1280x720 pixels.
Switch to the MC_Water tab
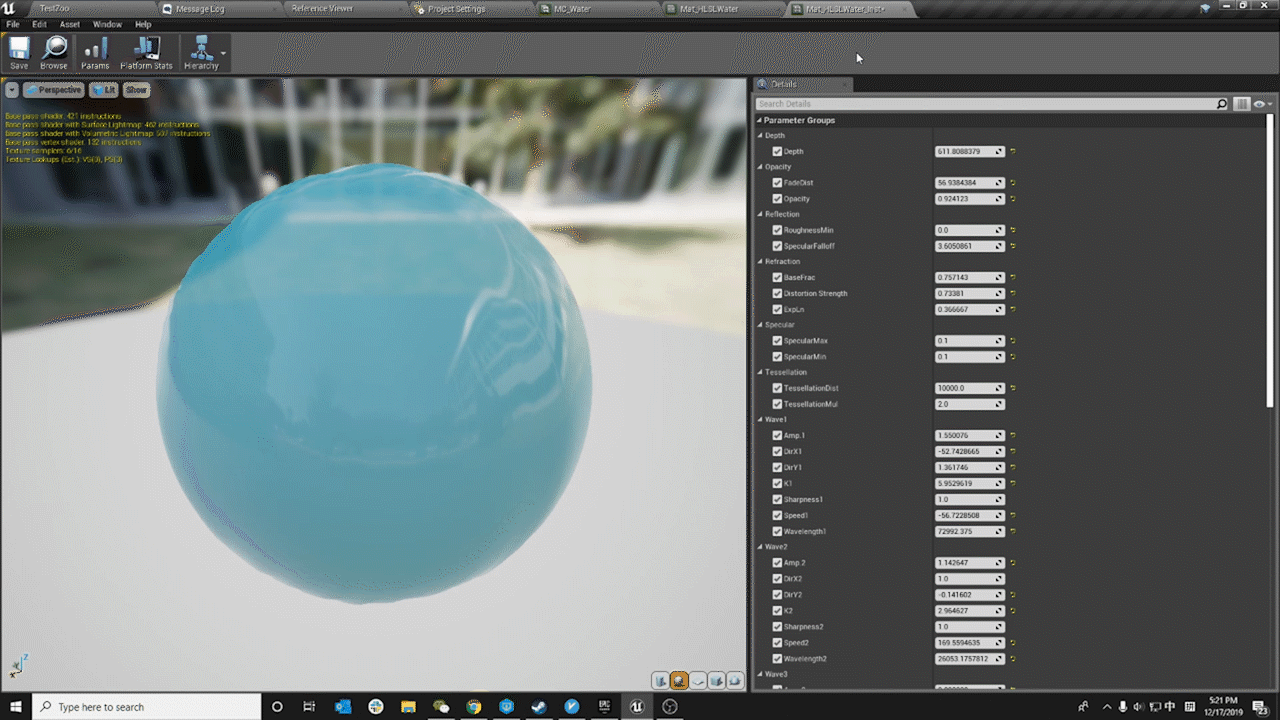pyautogui.click(x=596, y=9)
